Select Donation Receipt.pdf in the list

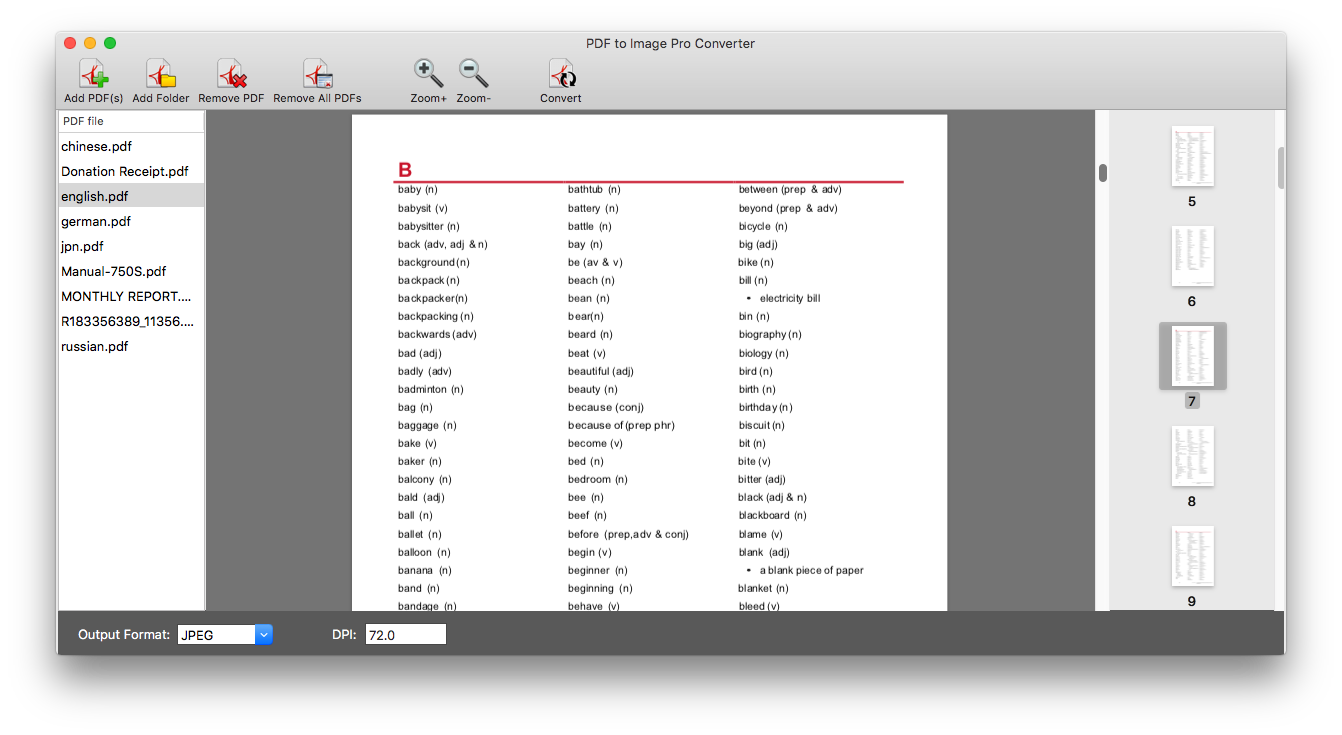[125, 172]
